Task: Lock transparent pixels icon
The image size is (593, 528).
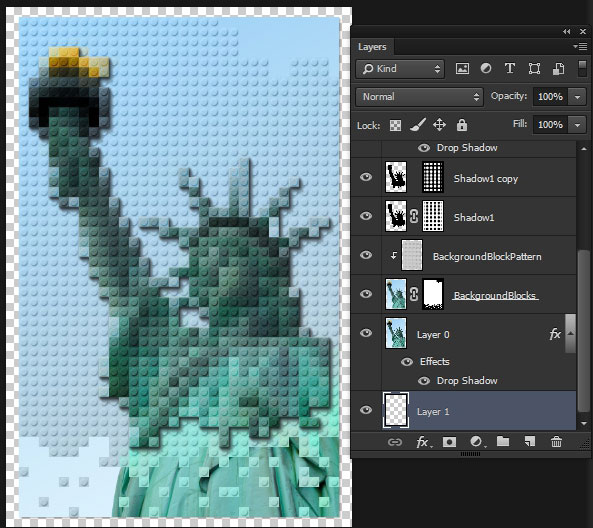Action: pos(395,125)
